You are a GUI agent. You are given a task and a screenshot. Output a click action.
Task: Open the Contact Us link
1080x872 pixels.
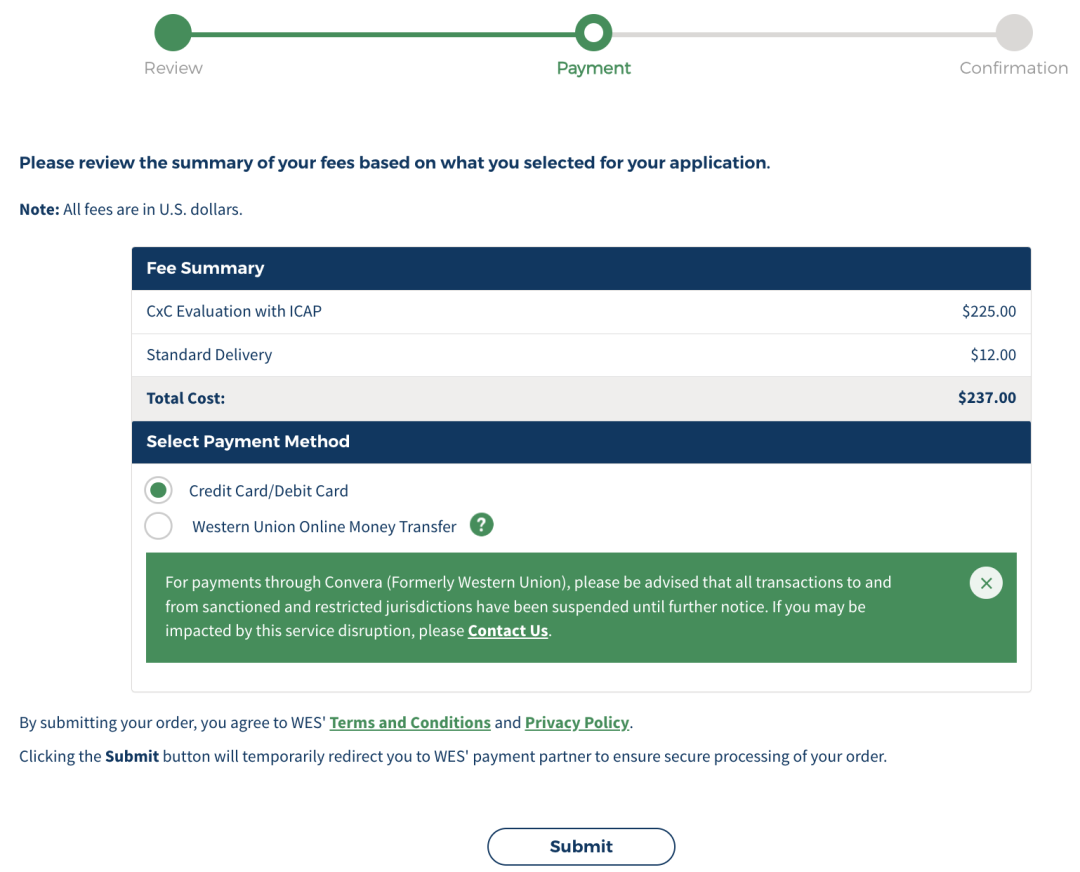click(508, 631)
